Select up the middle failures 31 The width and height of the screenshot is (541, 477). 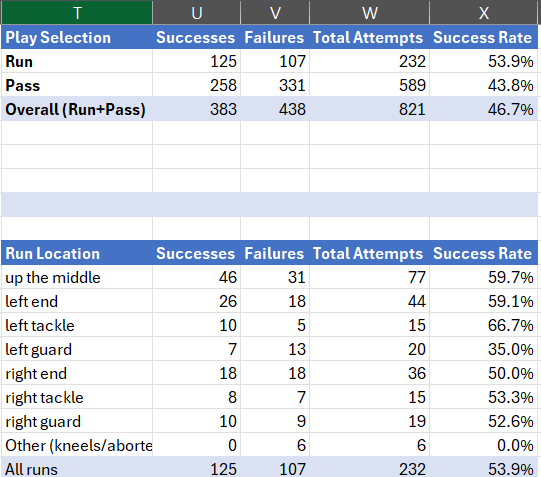point(275,277)
